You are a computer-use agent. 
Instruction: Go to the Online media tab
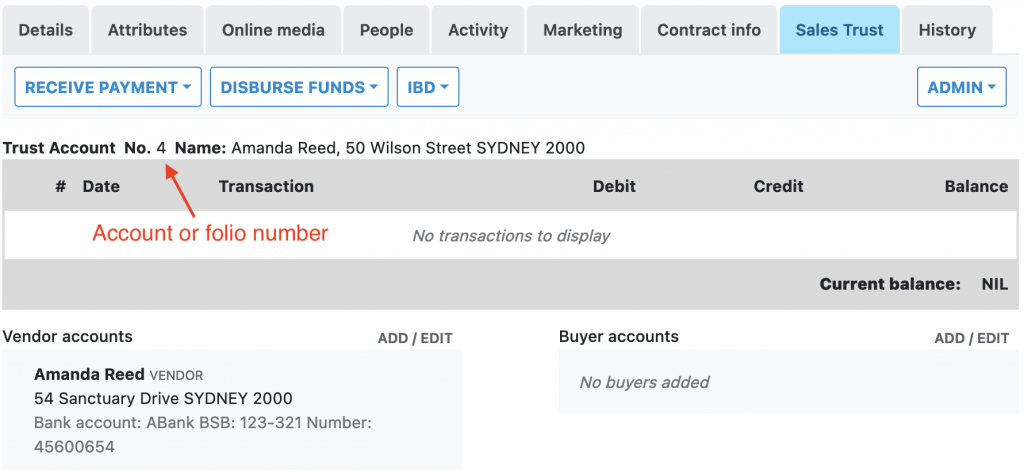[273, 30]
